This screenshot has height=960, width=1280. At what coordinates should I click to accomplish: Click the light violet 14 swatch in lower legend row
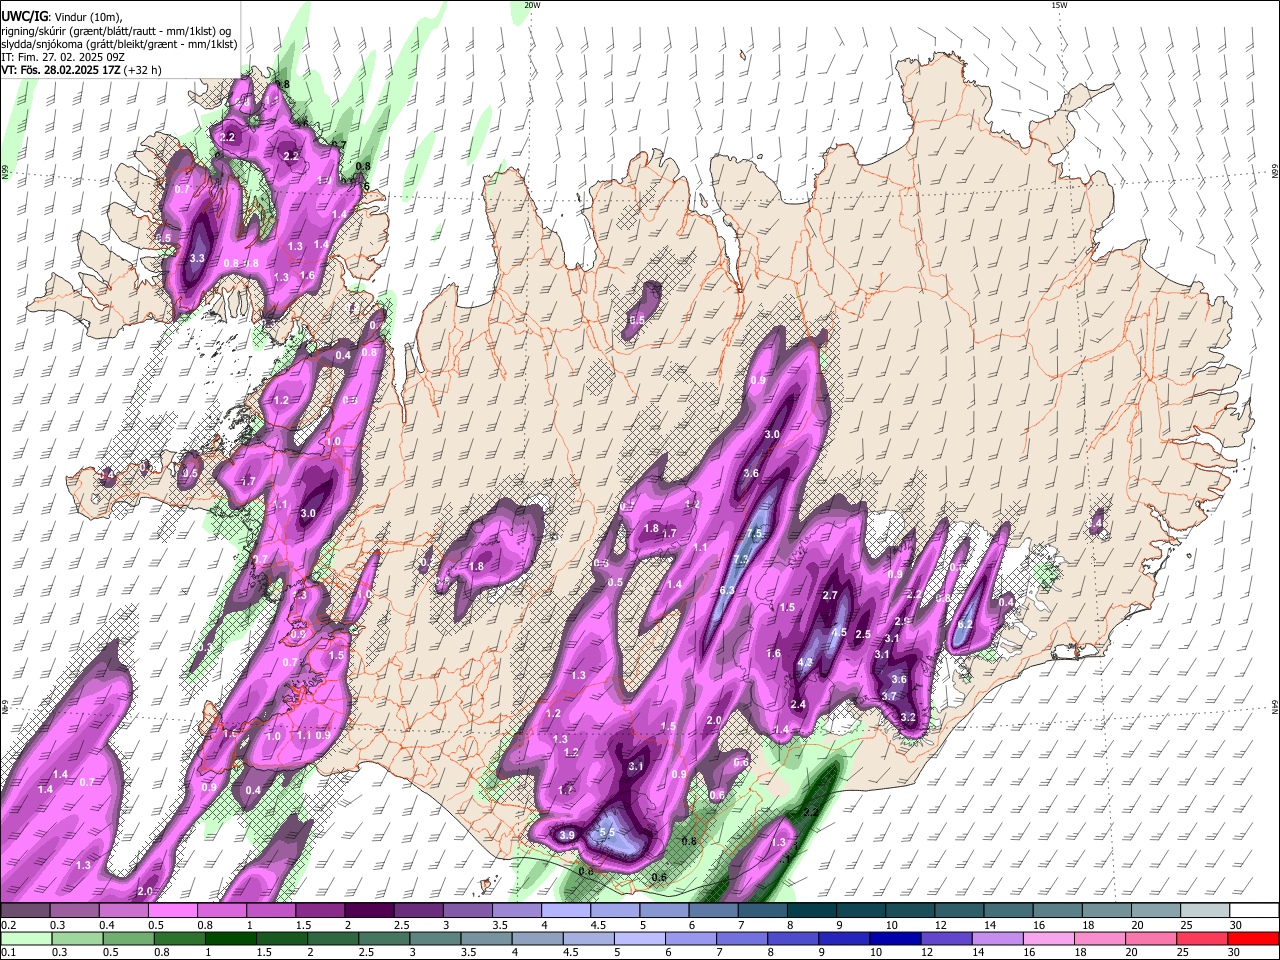[x=997, y=938]
